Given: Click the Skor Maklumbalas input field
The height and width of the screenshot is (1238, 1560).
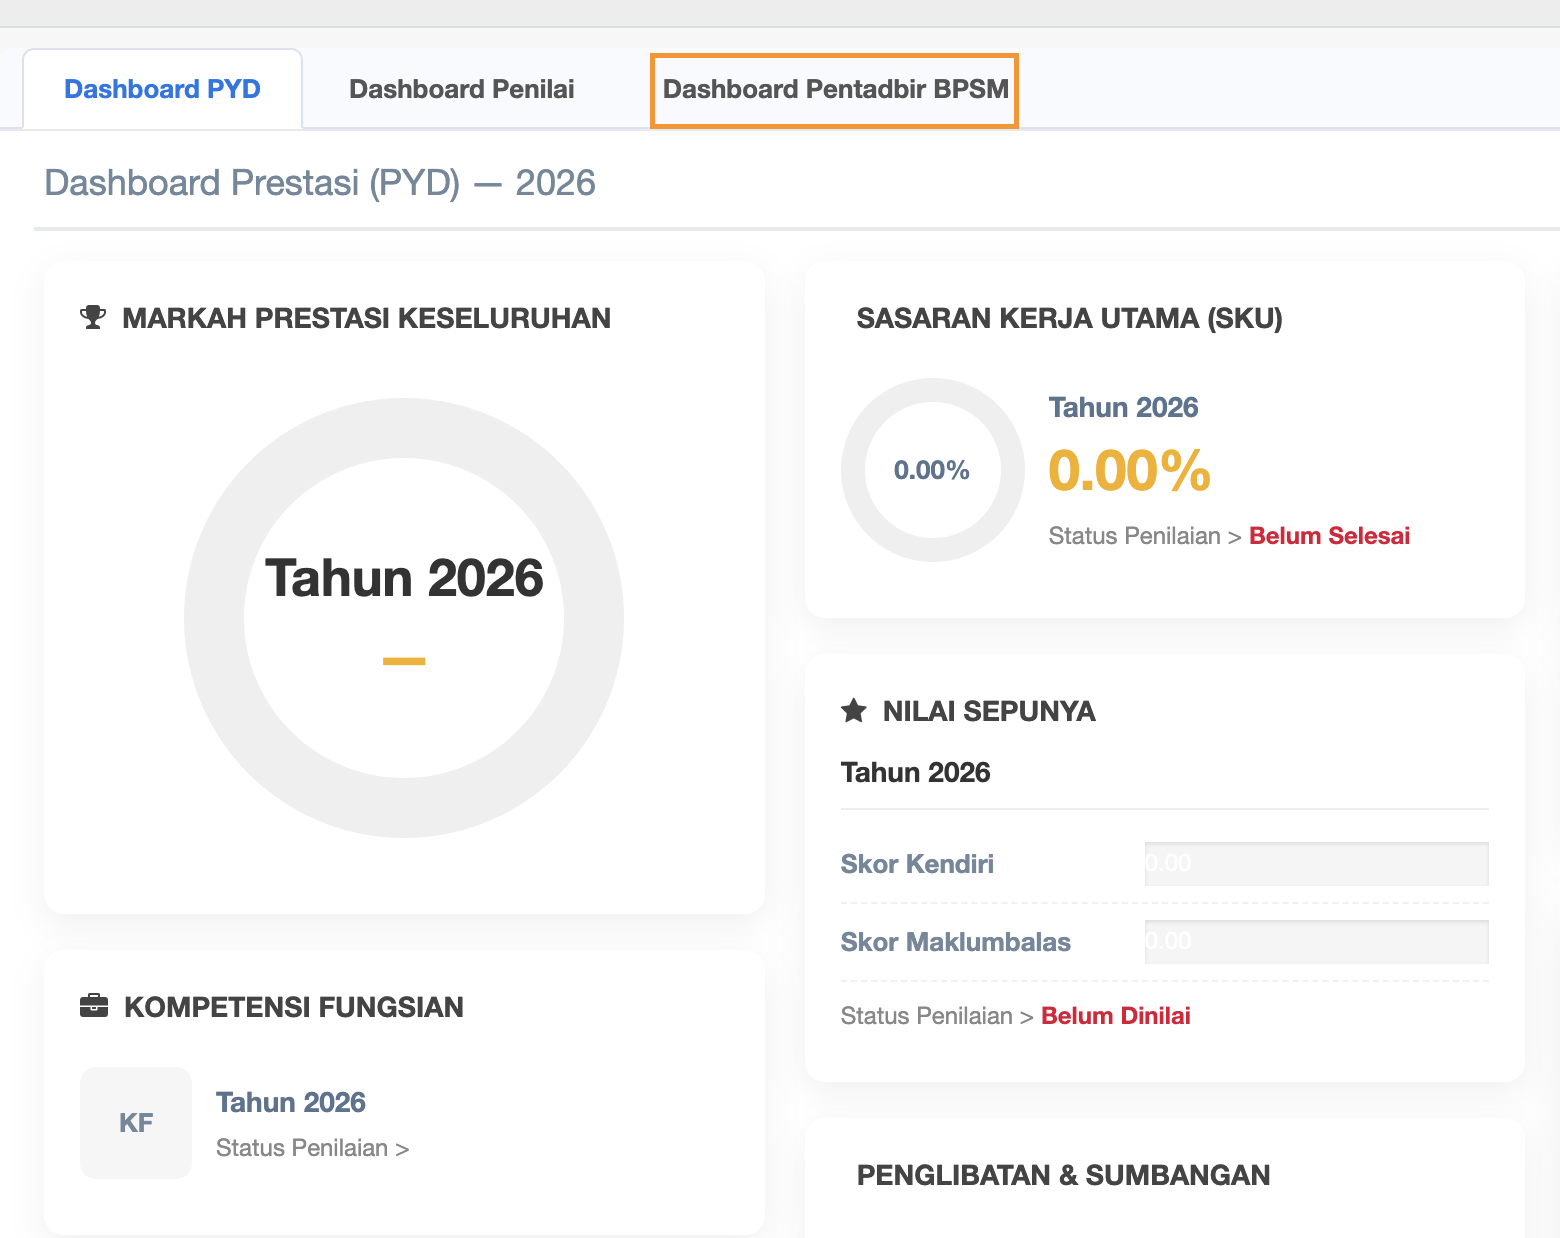Looking at the screenshot, I should (x=1315, y=941).
